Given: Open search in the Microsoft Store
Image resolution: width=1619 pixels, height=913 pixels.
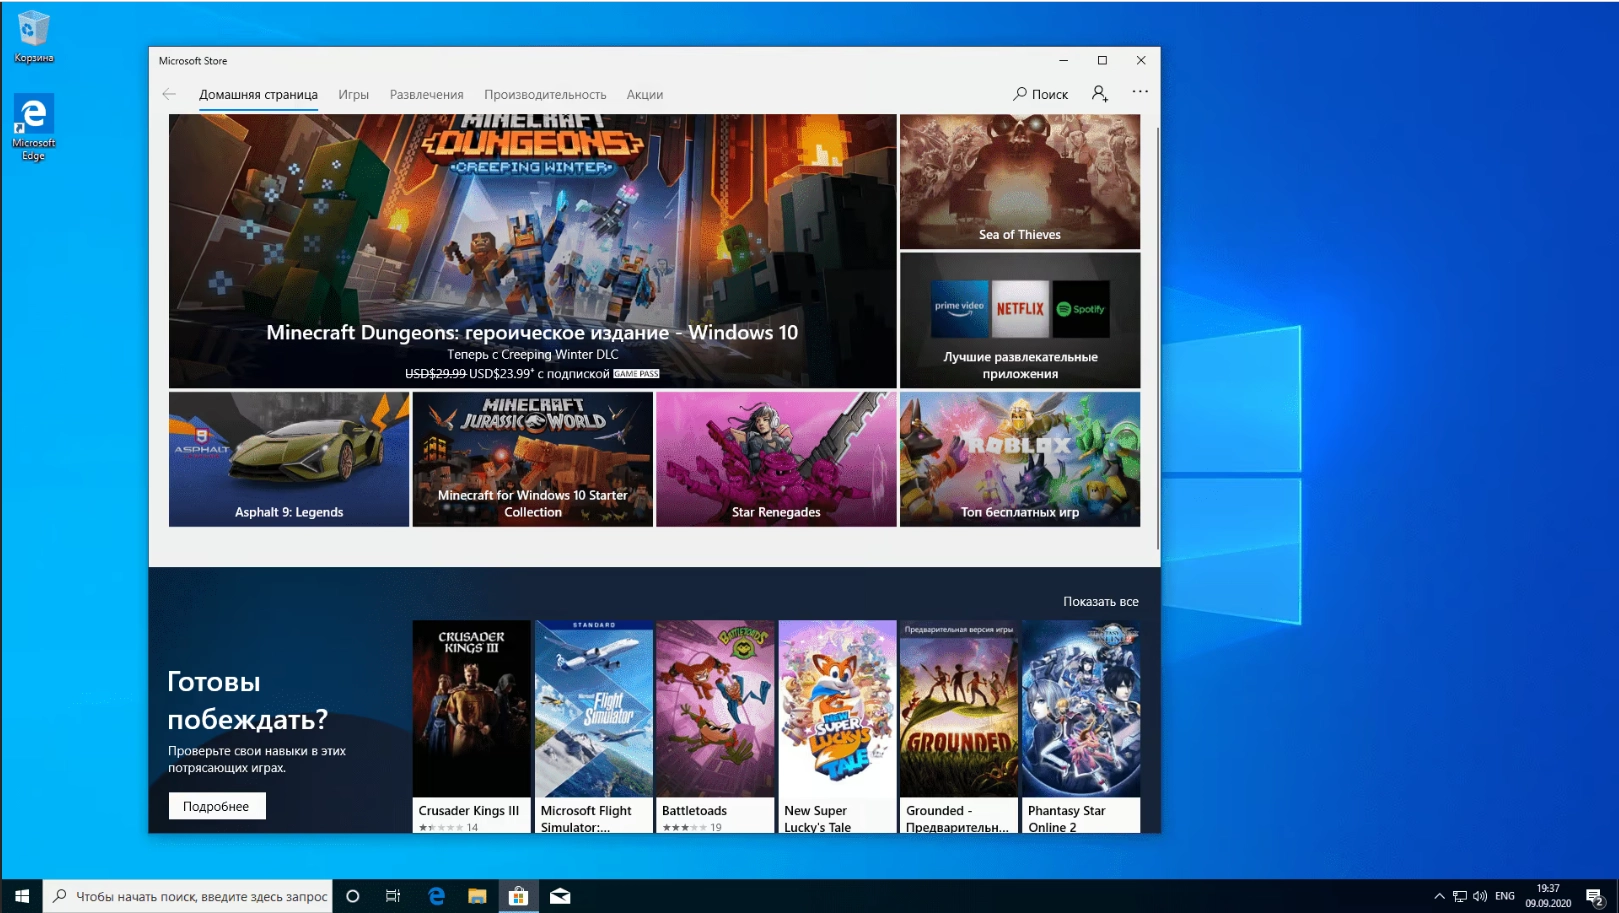Looking at the screenshot, I should pos(1041,93).
